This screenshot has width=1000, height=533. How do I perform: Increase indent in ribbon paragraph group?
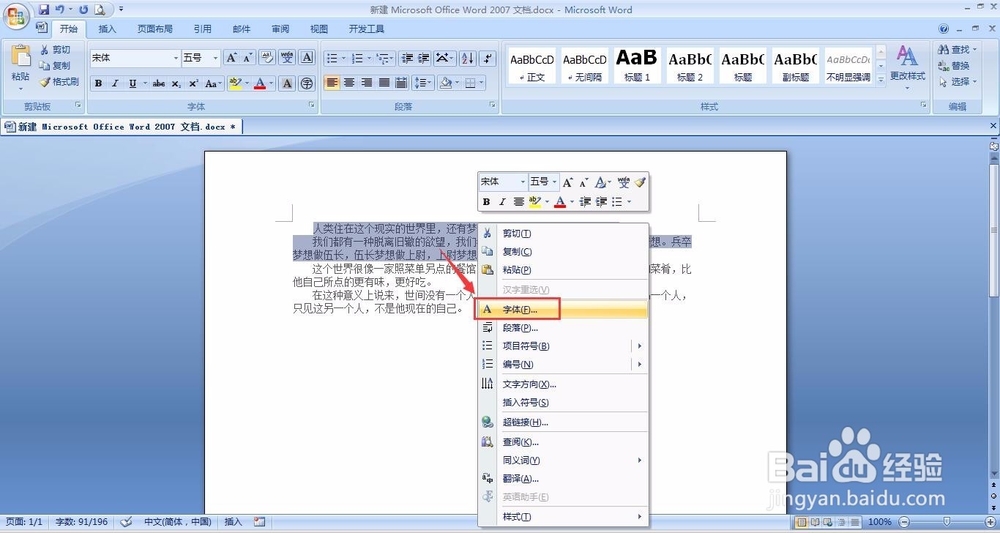click(423, 58)
